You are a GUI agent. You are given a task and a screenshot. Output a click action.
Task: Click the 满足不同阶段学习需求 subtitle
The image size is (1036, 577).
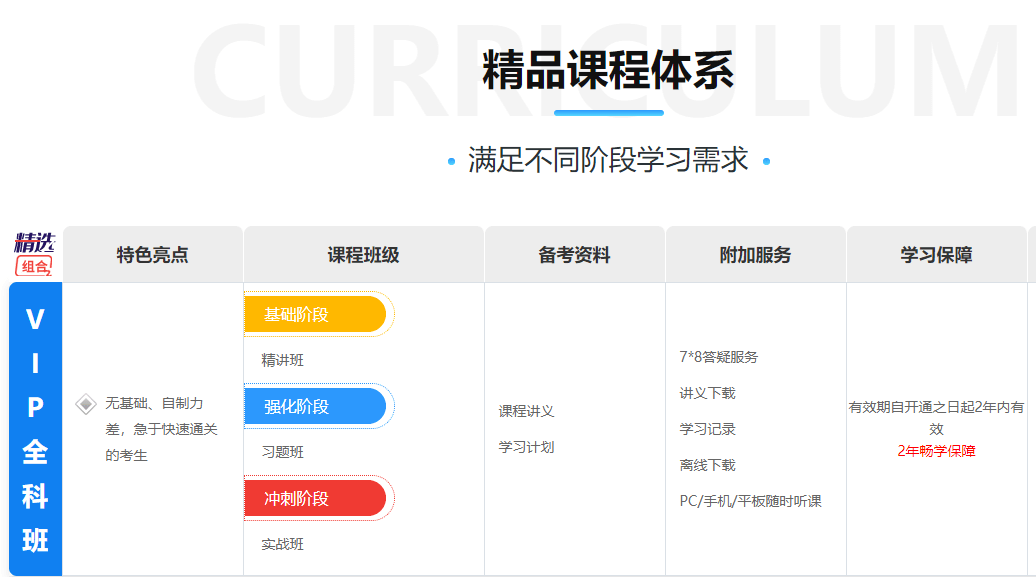coord(609,160)
